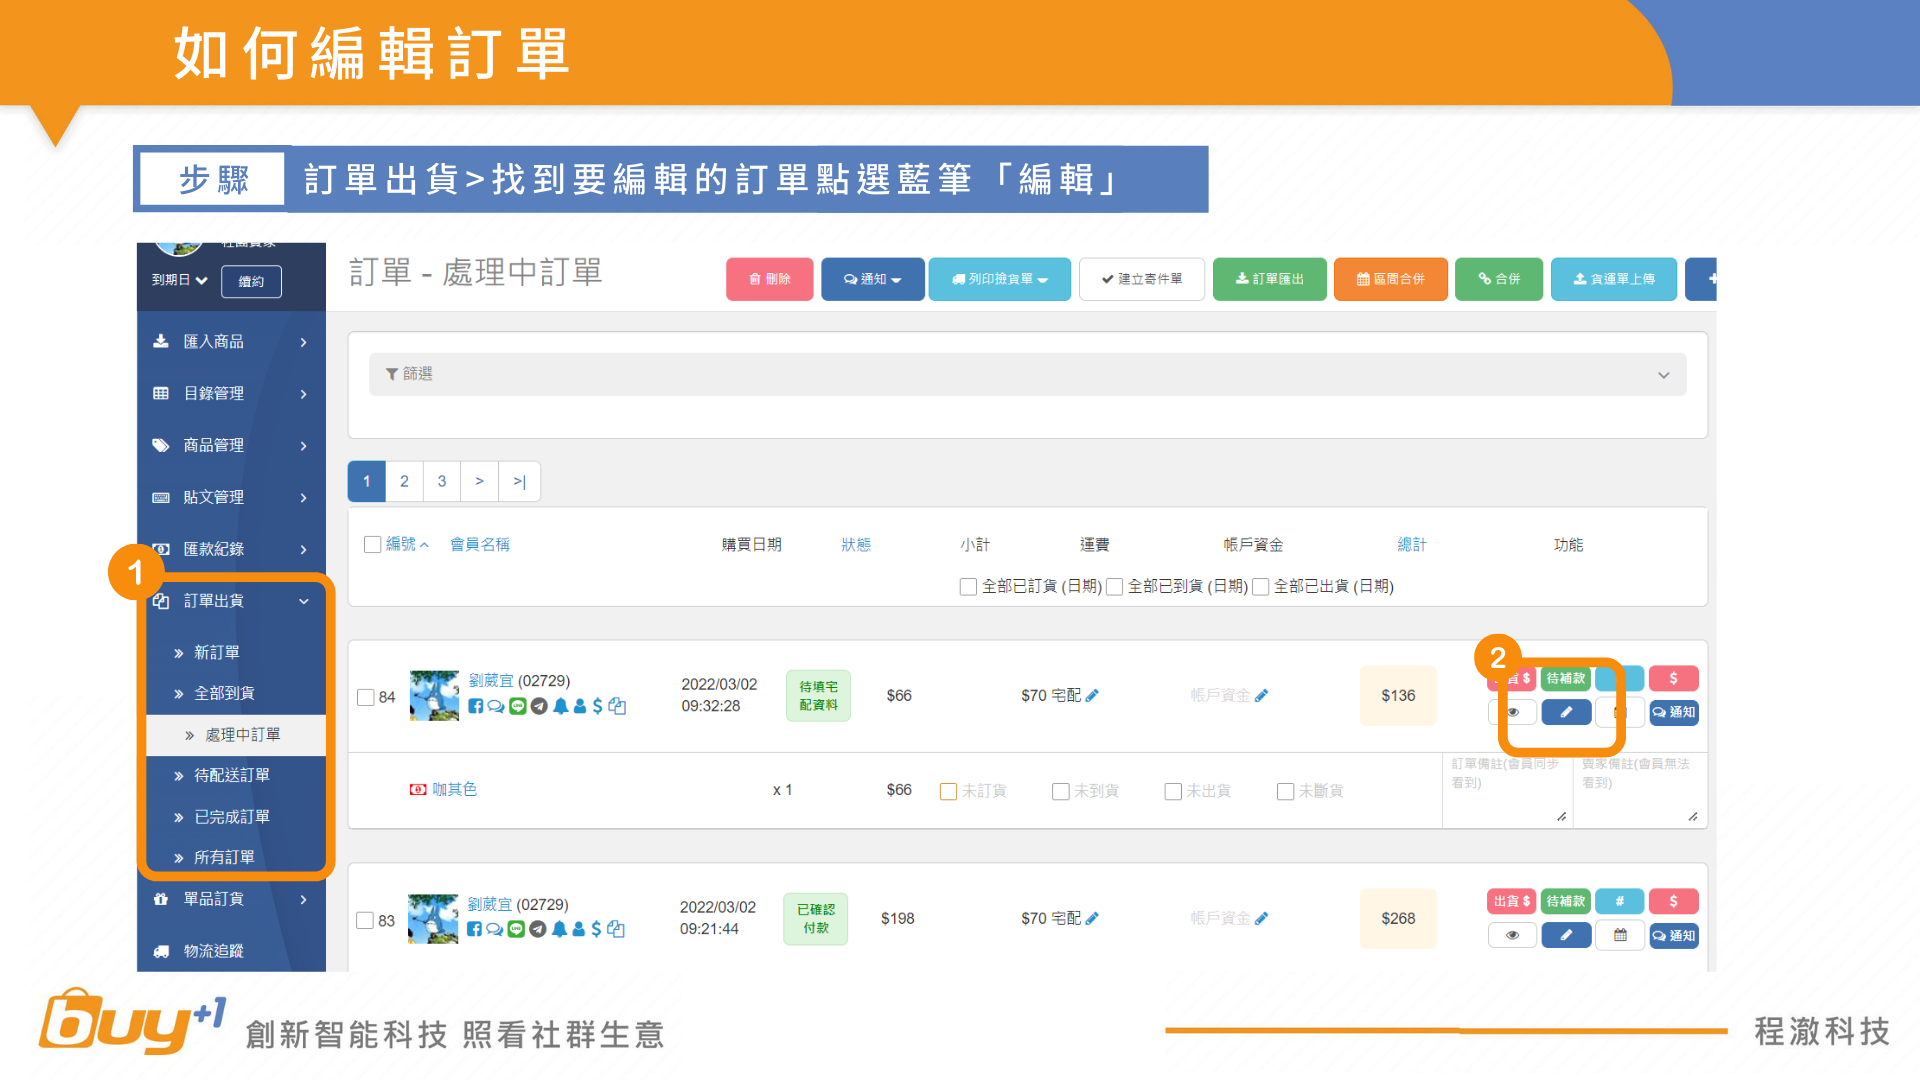The image size is (1920, 1080).
Task: Click red dollar button on order 84
Action: tap(1673, 678)
